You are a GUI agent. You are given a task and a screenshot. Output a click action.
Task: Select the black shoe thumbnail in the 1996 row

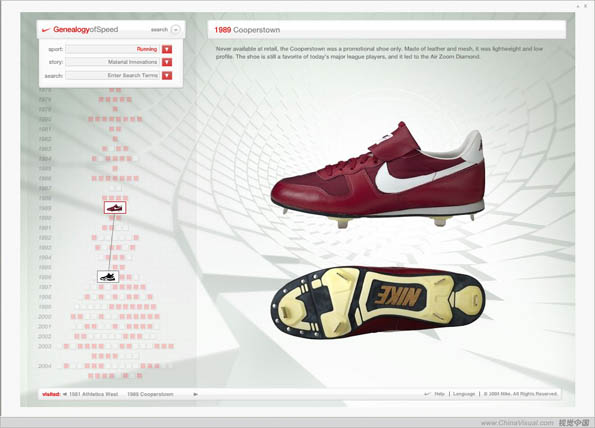click(108, 277)
